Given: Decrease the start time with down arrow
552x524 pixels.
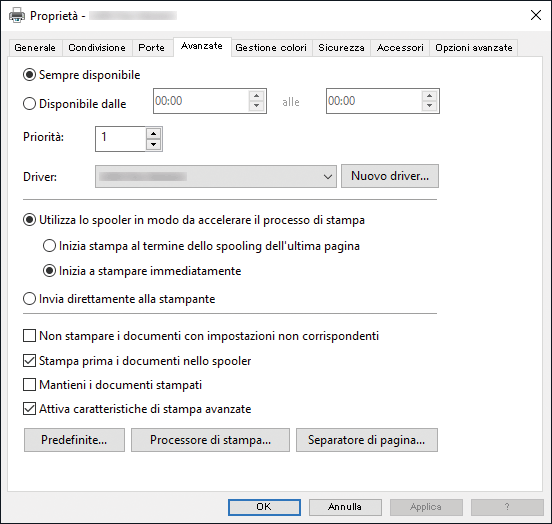Looking at the screenshot, I should (x=257, y=105).
